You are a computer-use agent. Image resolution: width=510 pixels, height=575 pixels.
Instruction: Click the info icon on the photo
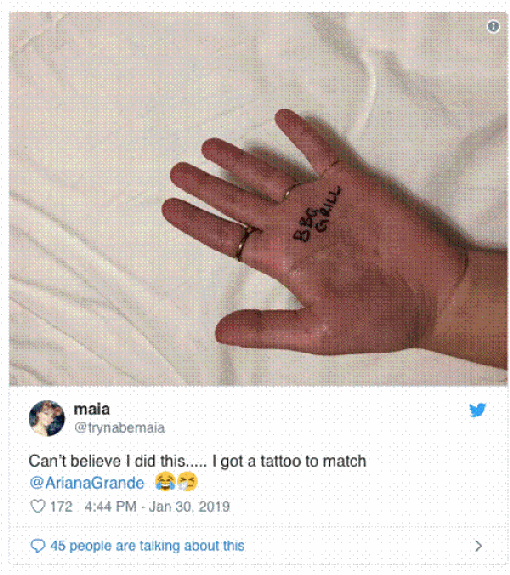click(x=493, y=27)
